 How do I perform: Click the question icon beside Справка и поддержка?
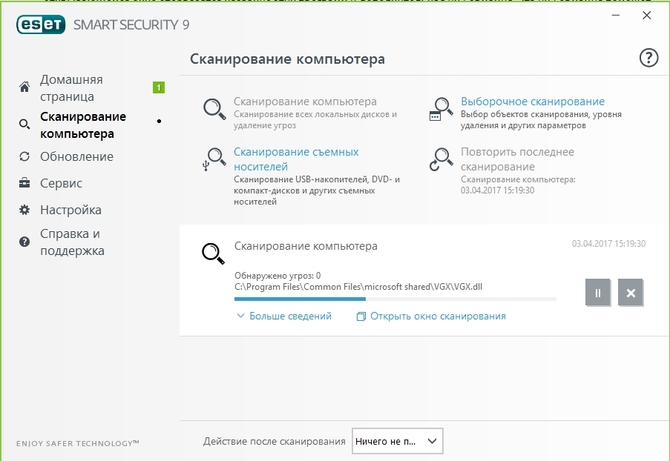tap(24, 242)
